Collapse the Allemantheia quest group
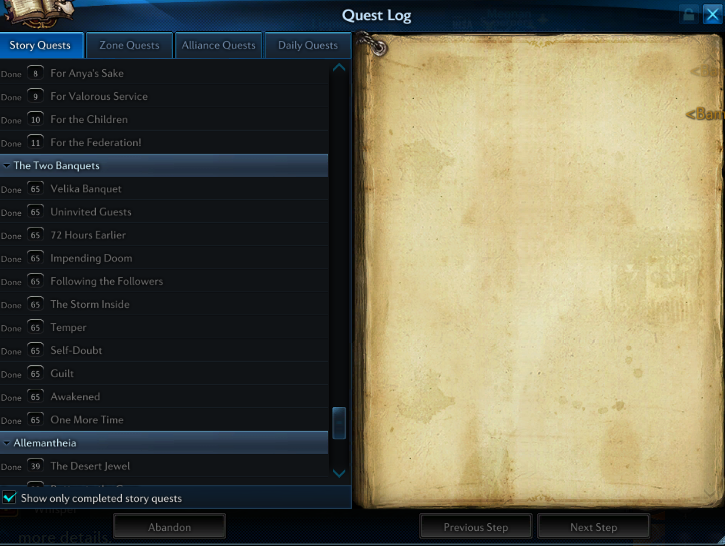Screen dimensions: 725x546 [6, 443]
